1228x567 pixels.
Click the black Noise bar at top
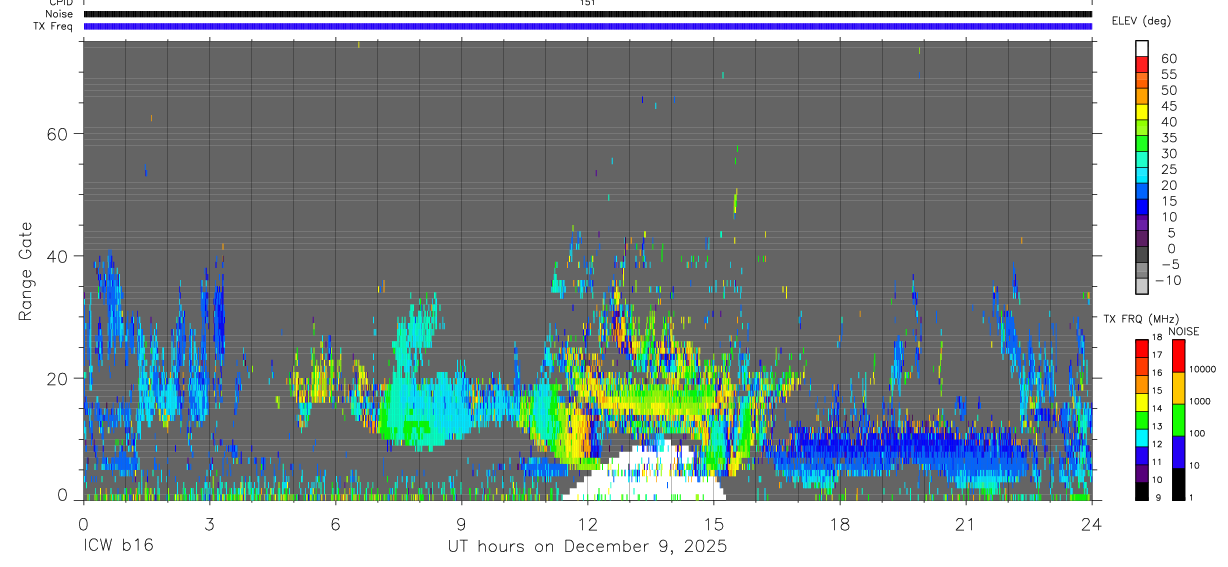(587, 14)
